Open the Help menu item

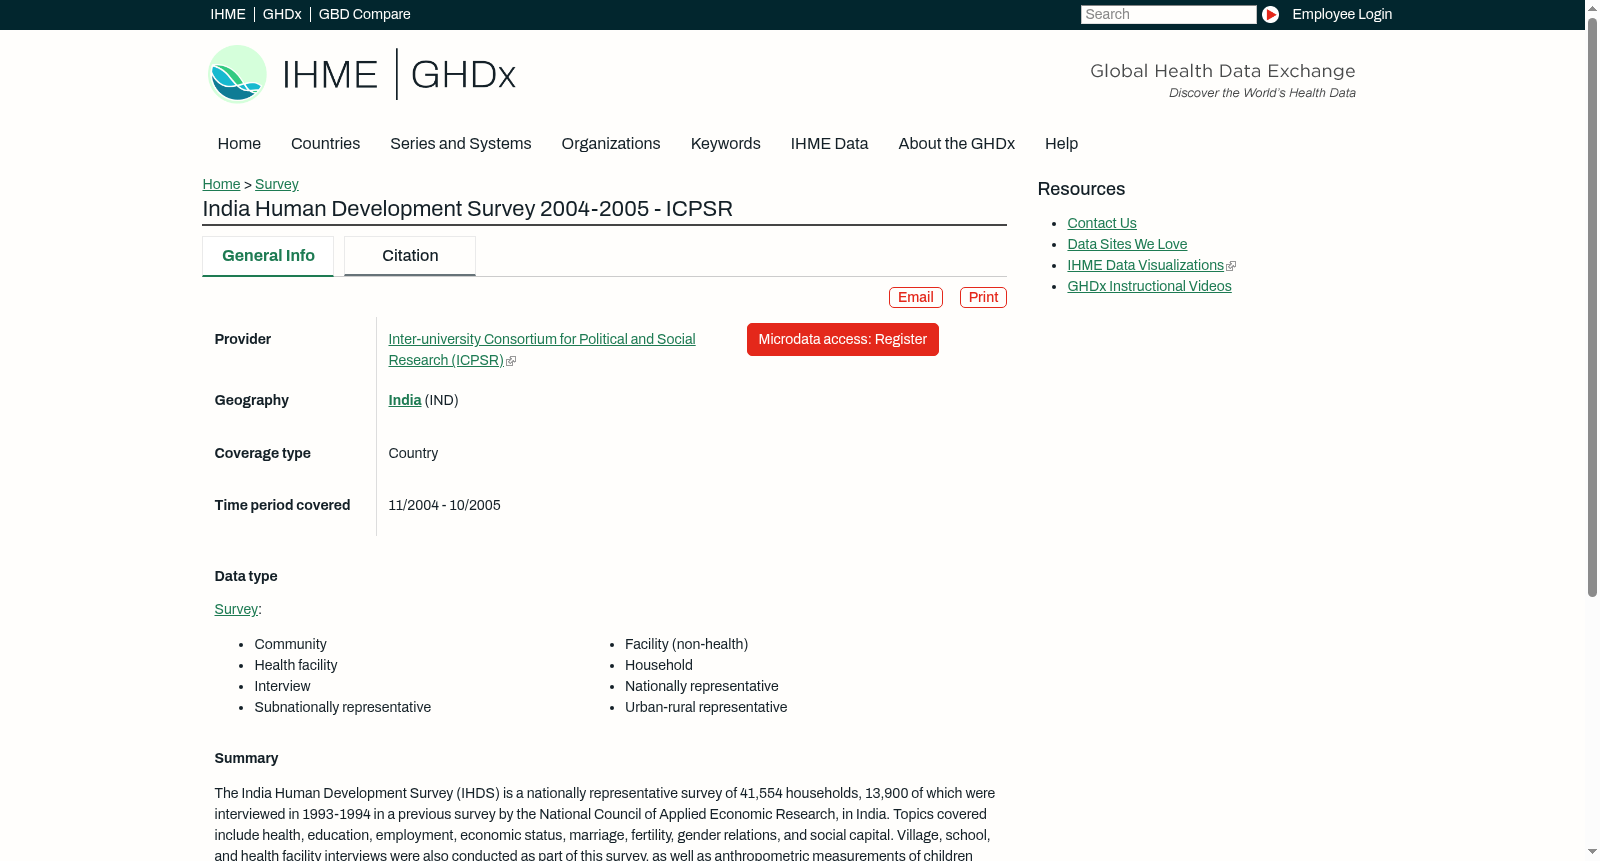coord(1061,144)
